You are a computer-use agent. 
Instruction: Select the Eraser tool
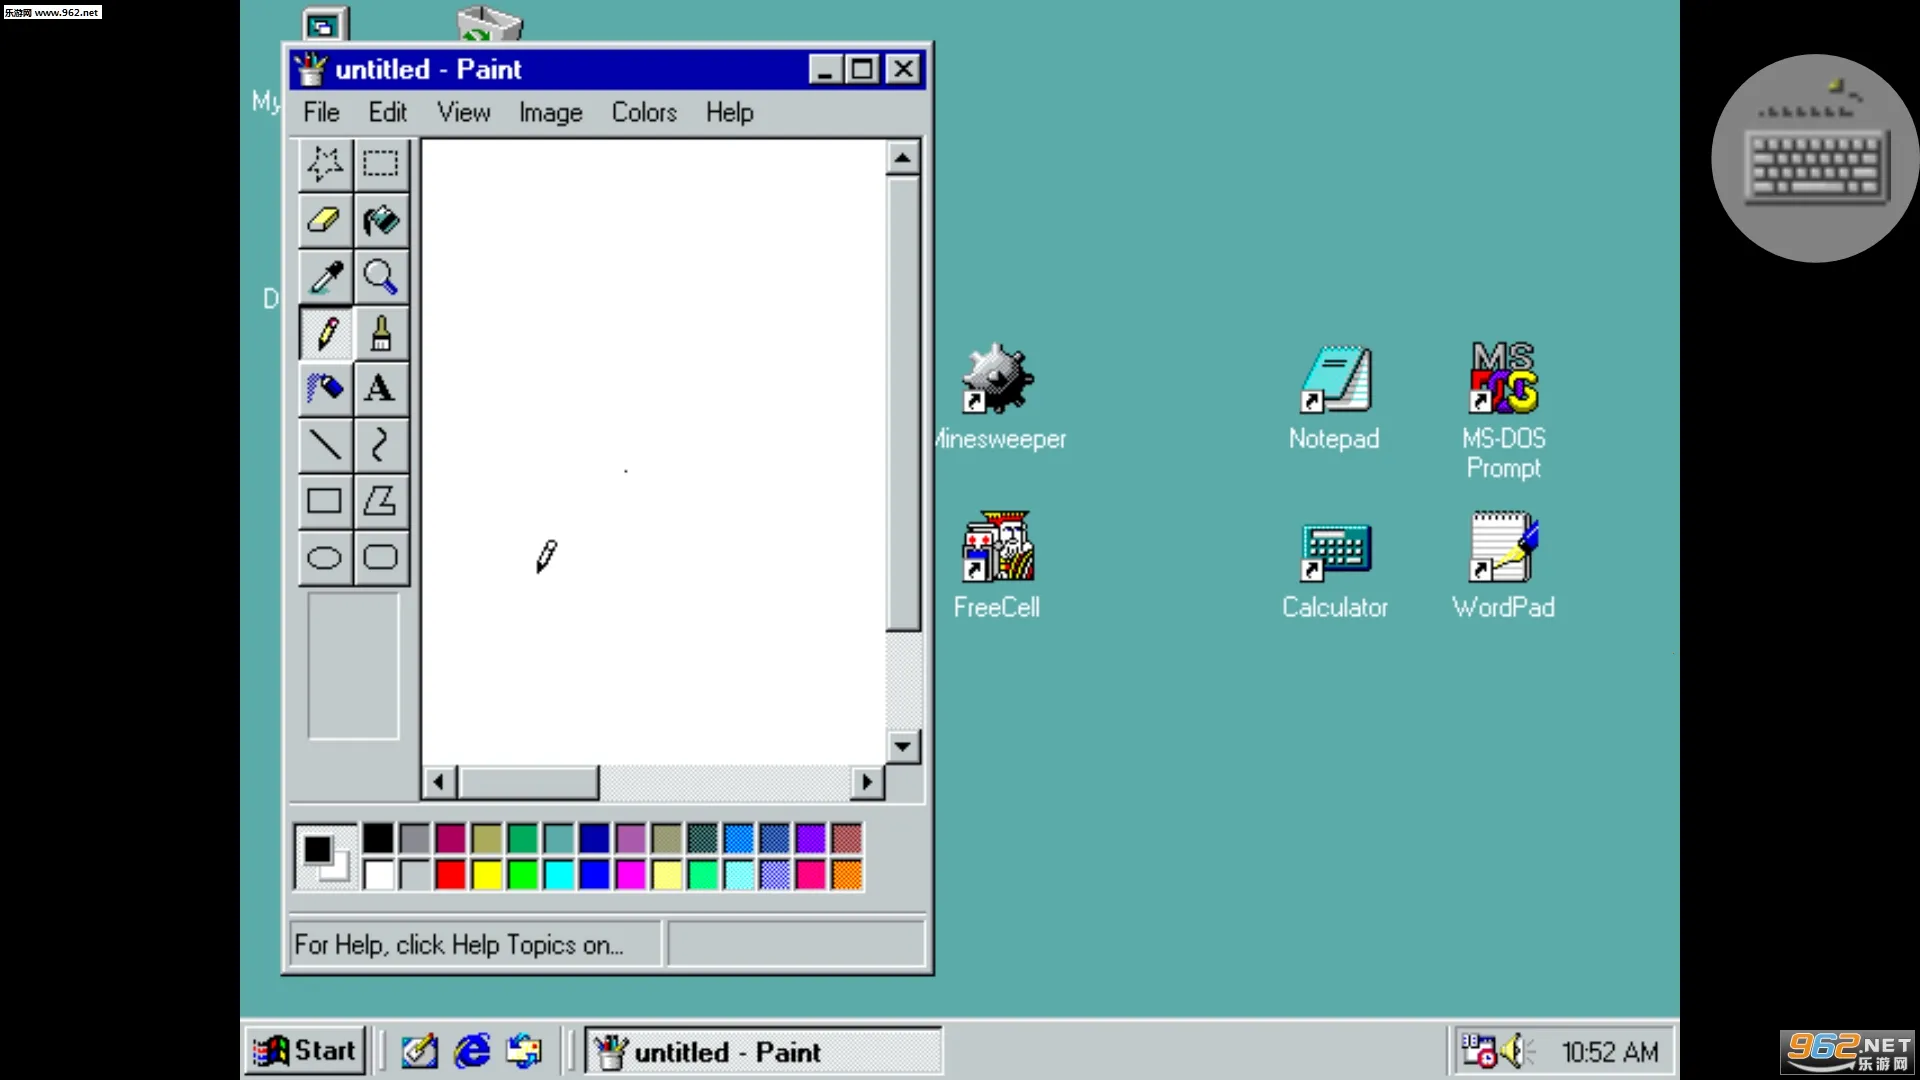325,220
